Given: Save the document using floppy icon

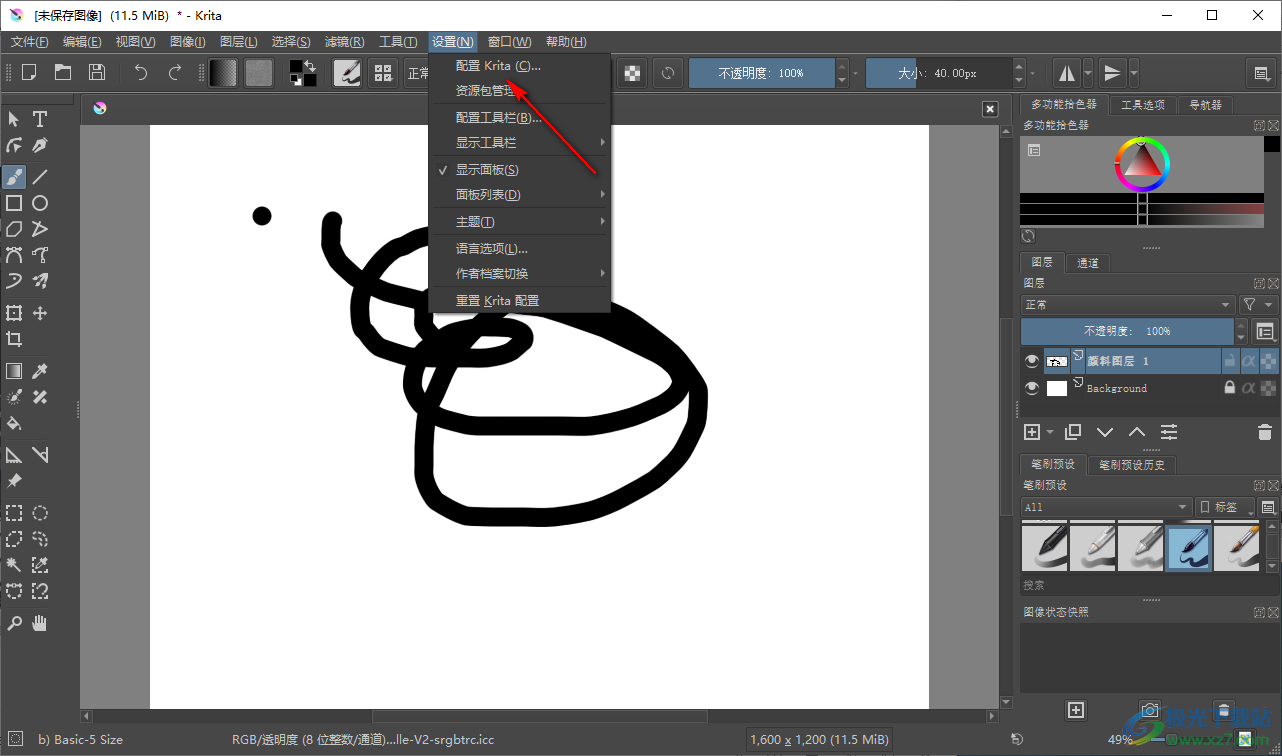Looking at the screenshot, I should [x=97, y=72].
